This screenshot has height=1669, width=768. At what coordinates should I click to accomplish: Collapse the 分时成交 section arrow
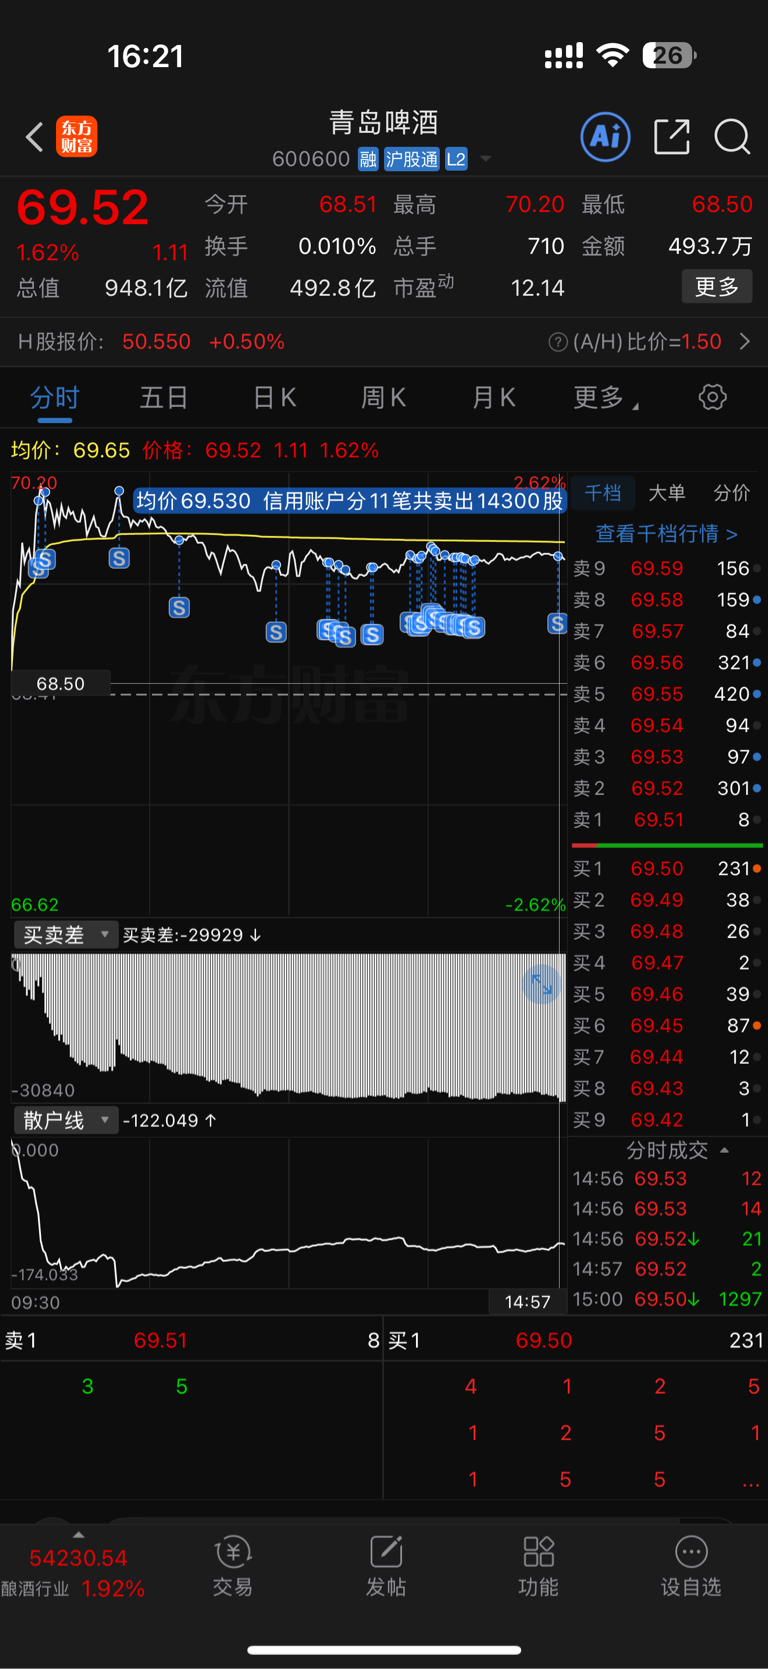(x=724, y=1150)
